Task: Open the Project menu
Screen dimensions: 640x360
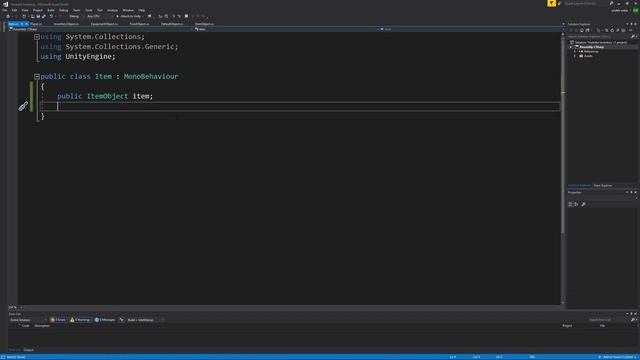Action: point(38,10)
